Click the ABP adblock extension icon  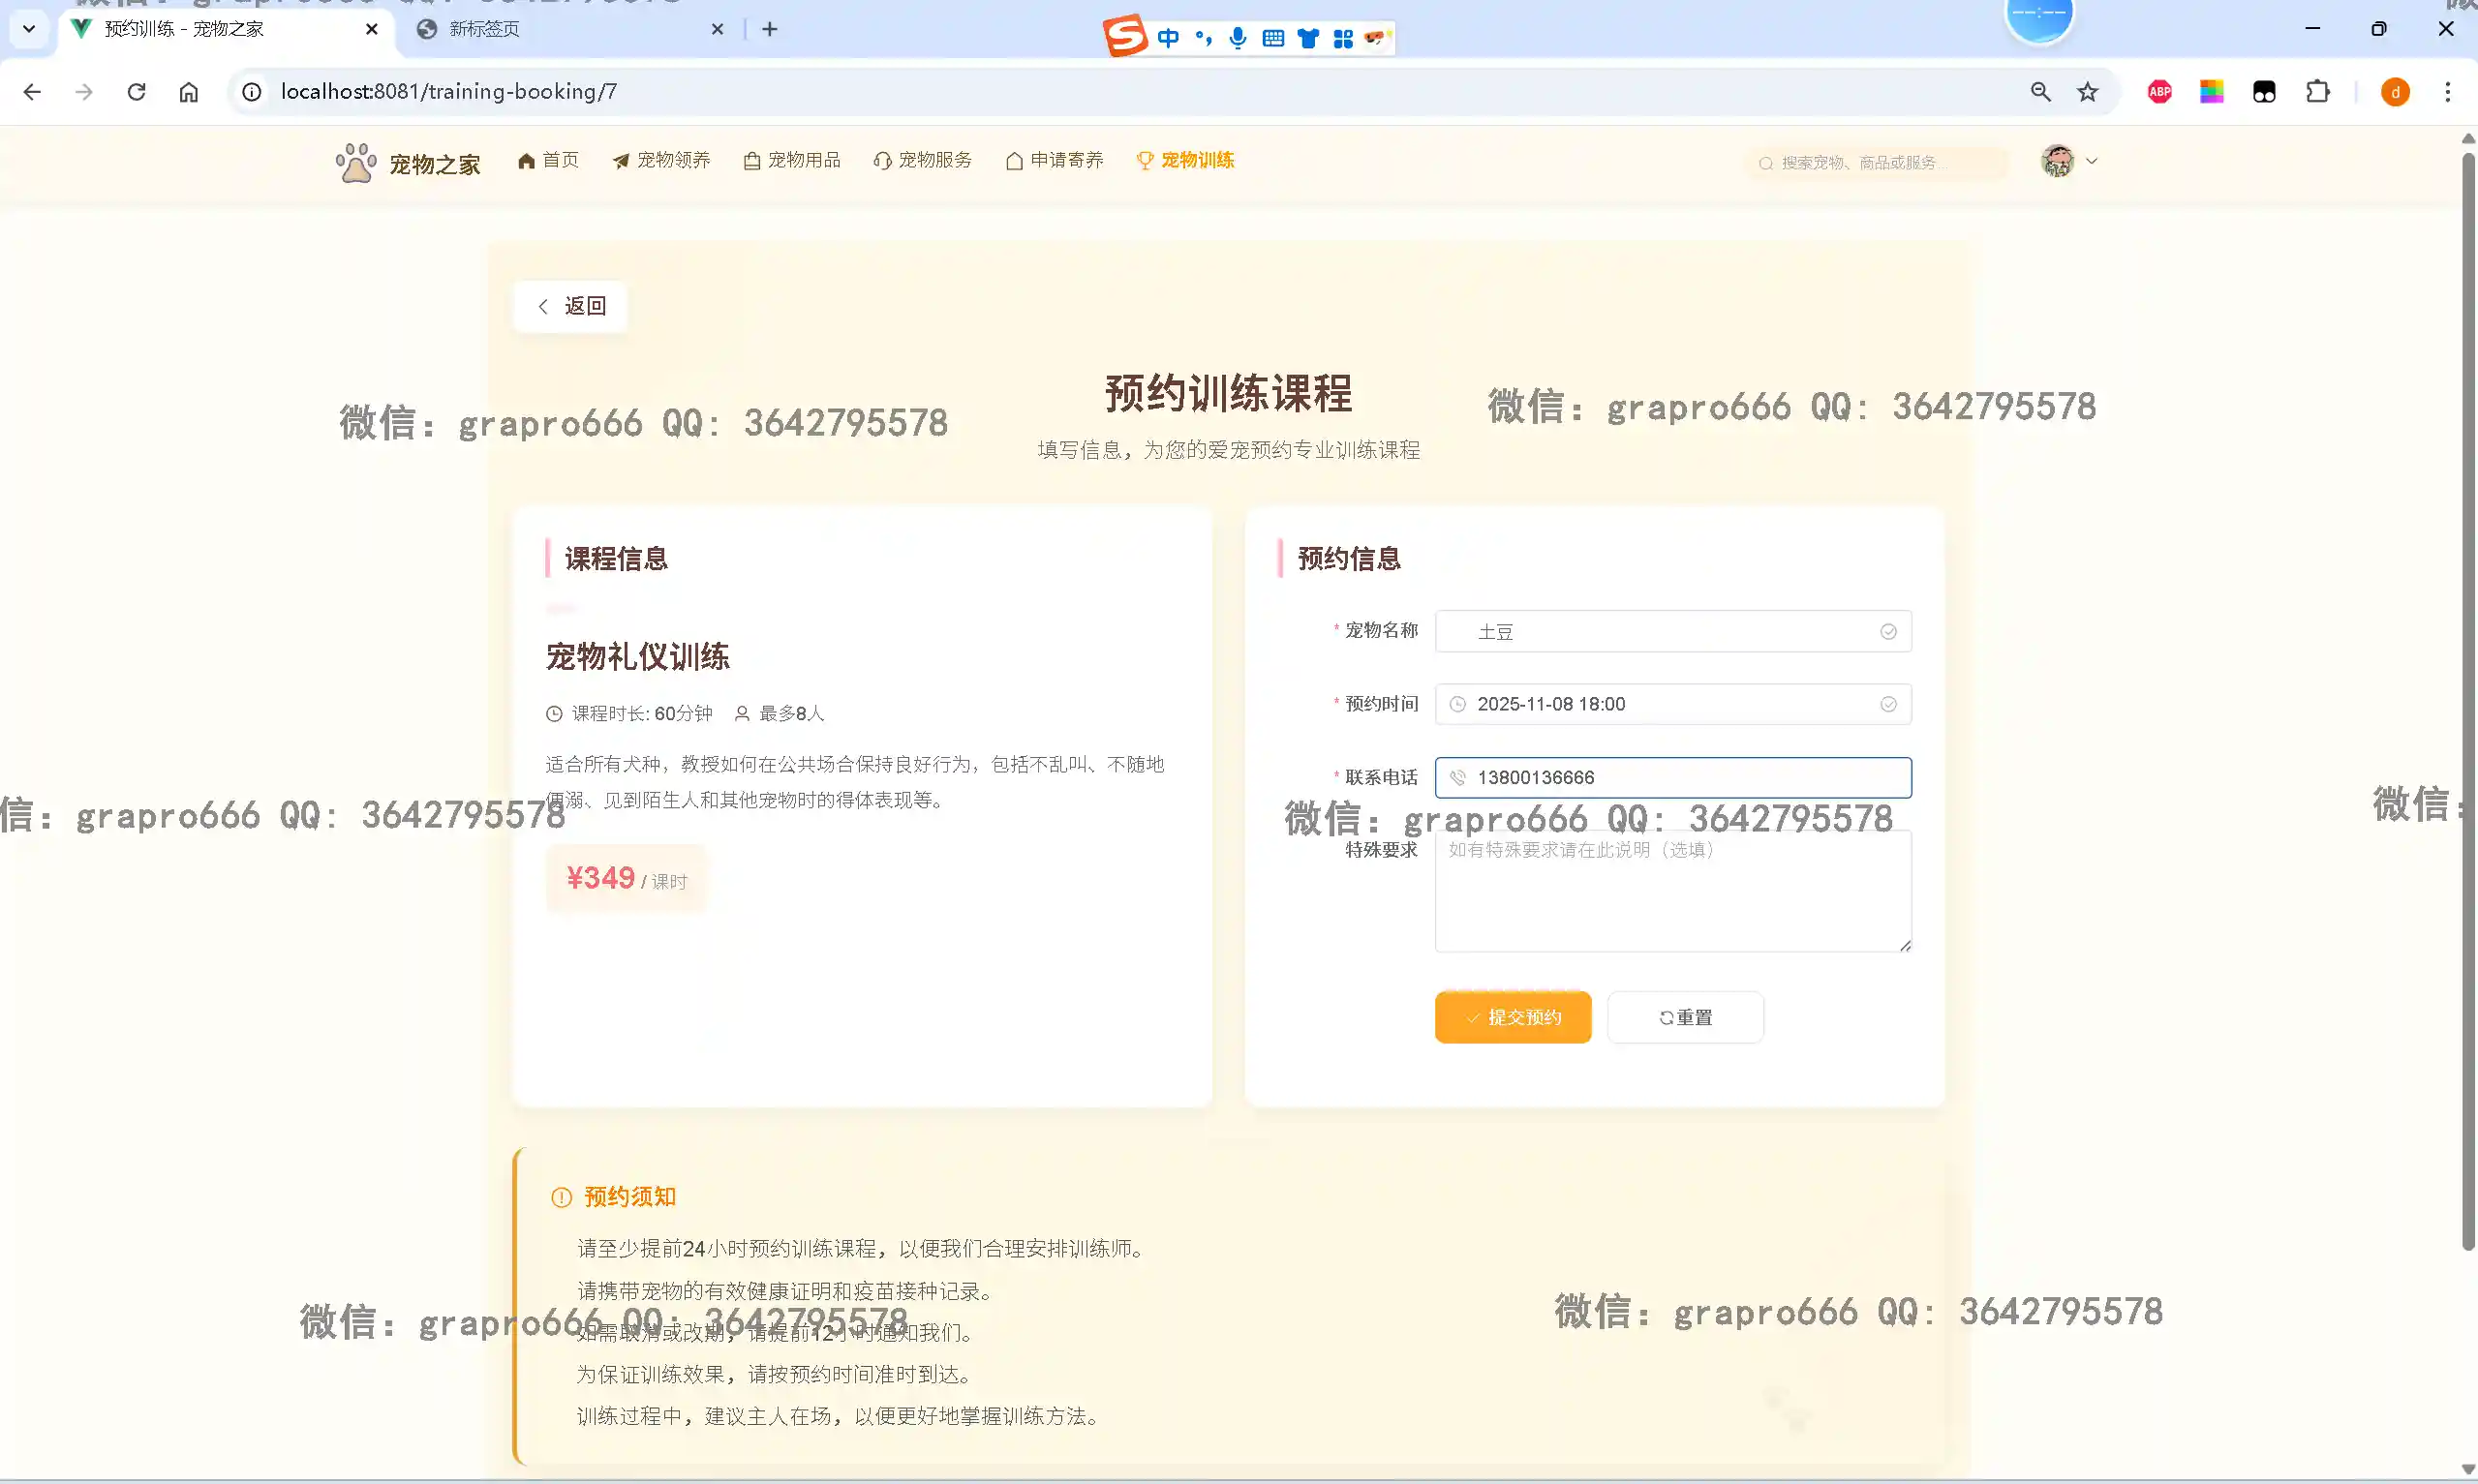[2159, 92]
